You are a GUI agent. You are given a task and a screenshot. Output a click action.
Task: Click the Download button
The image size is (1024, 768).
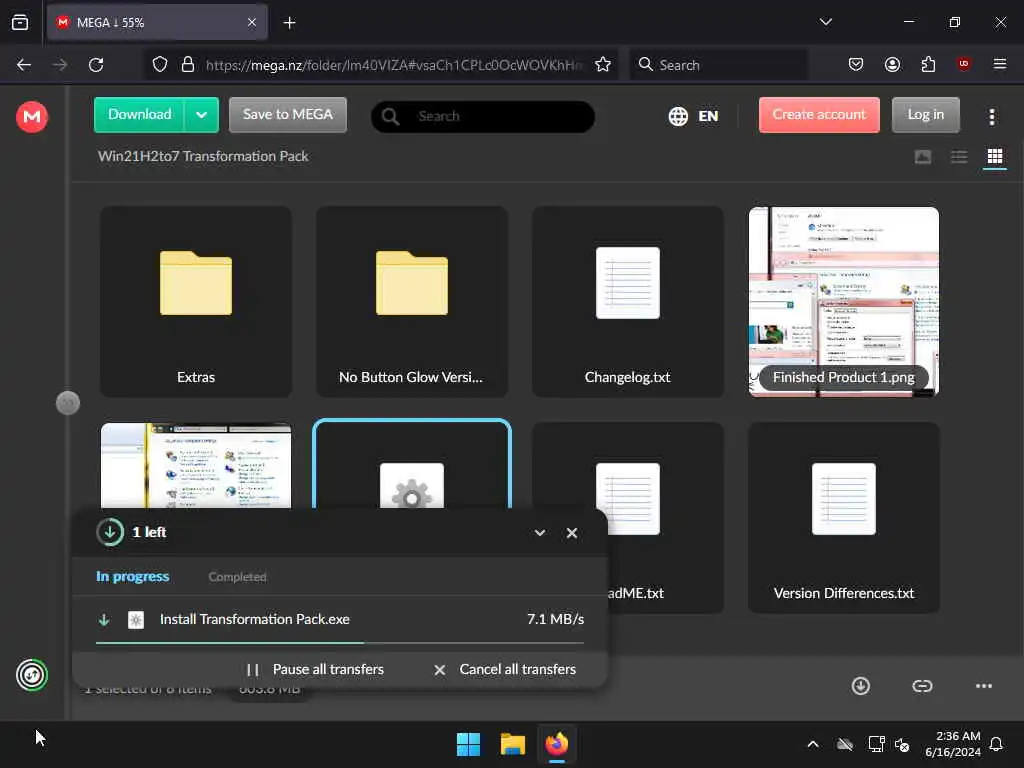tap(139, 115)
